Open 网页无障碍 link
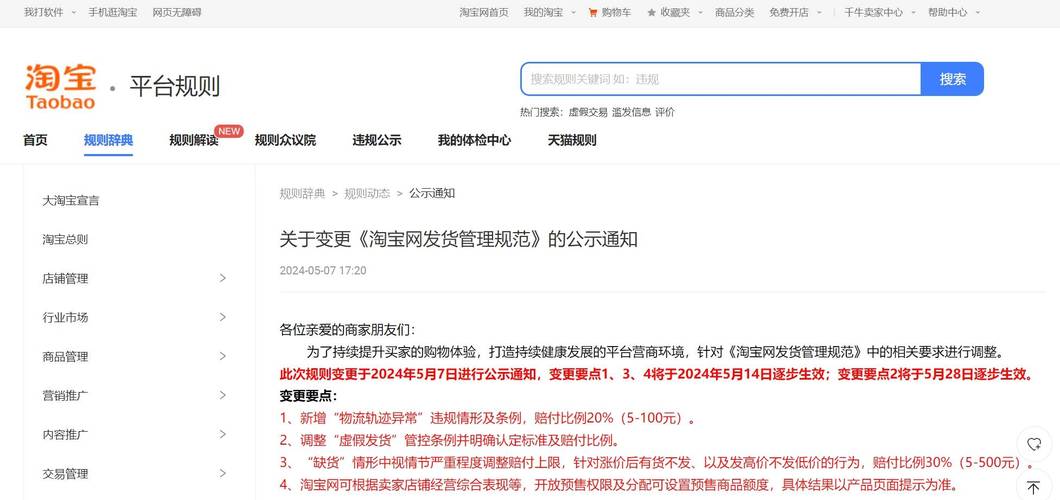 pos(176,12)
